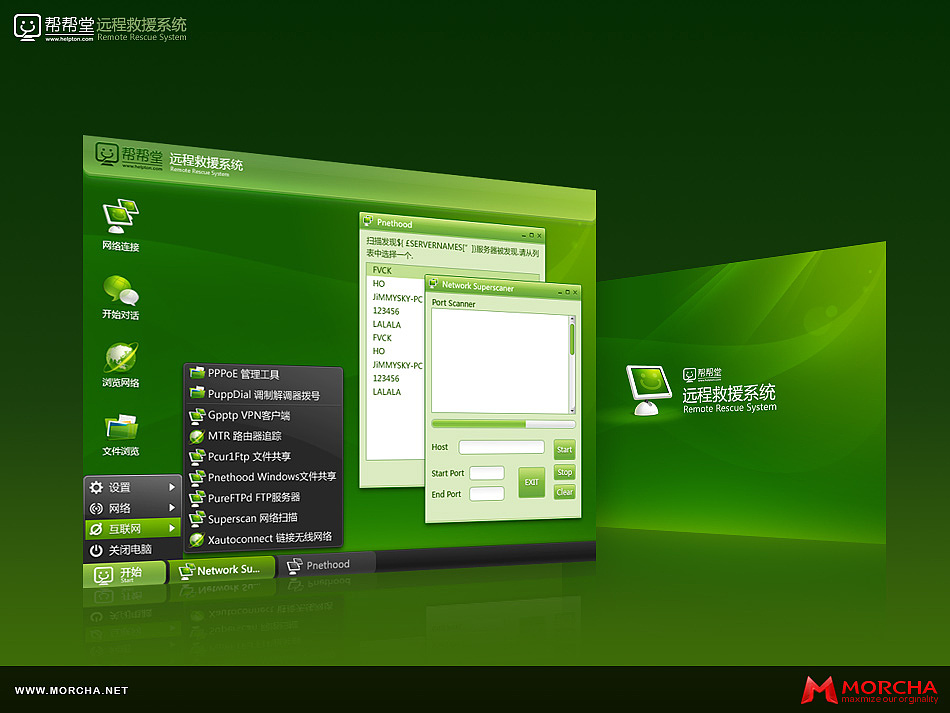Focus the Host input field

[x=501, y=447]
